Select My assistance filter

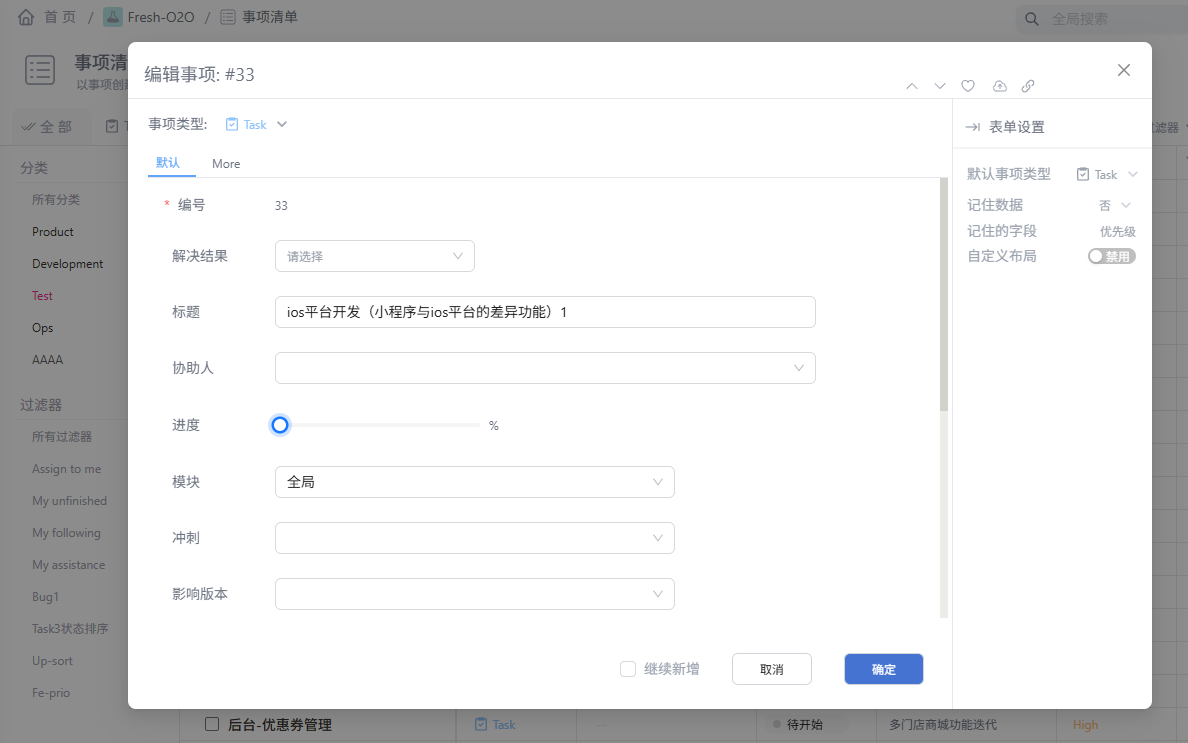click(69, 565)
